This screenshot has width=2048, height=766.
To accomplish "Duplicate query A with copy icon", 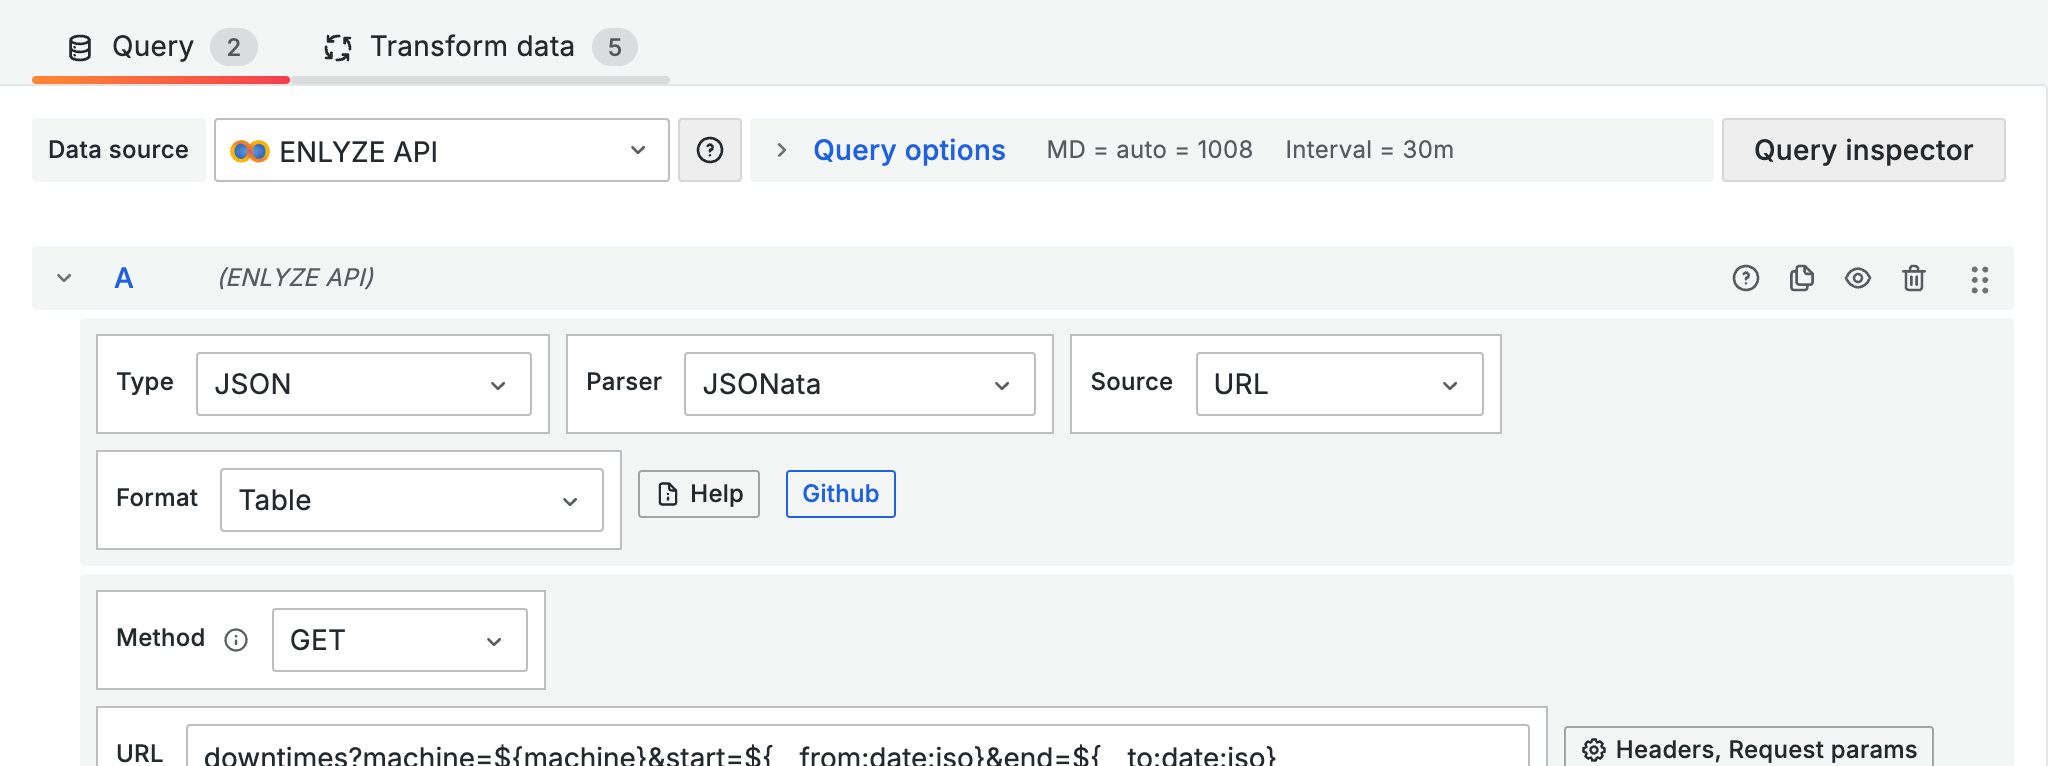I will click(x=1801, y=278).
